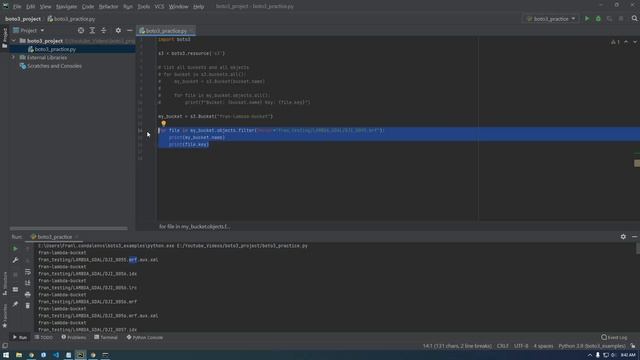Rerun boto3_practice in Run panel

(x=15, y=249)
